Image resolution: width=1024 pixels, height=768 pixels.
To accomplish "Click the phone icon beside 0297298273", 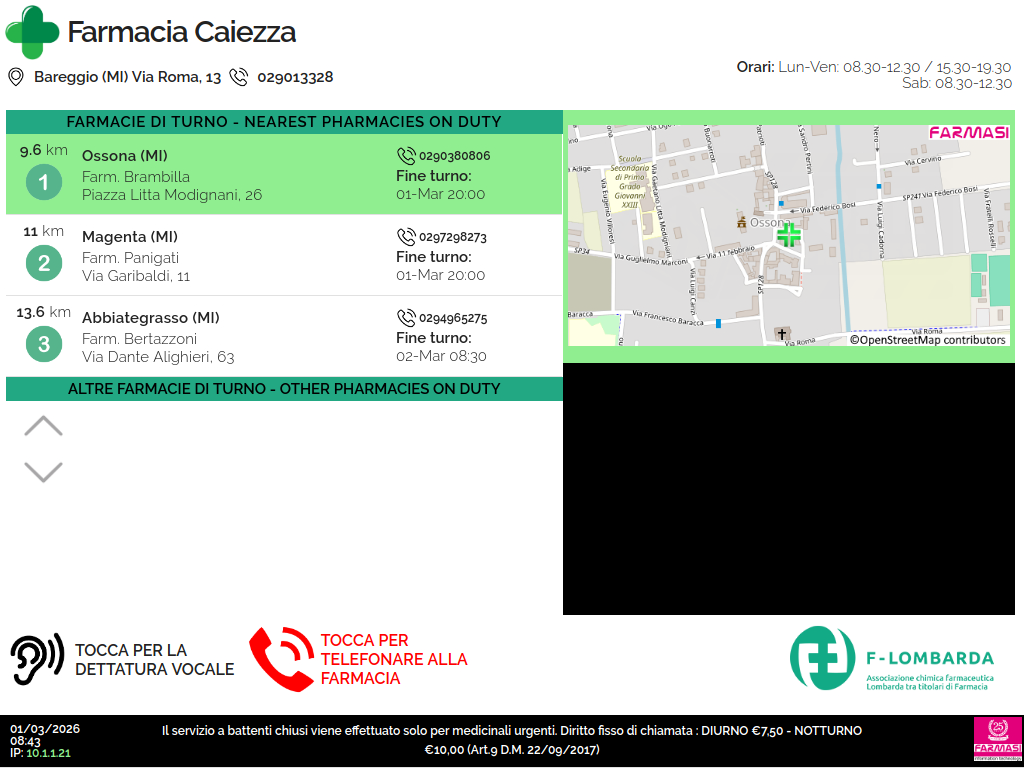I will click(406, 237).
